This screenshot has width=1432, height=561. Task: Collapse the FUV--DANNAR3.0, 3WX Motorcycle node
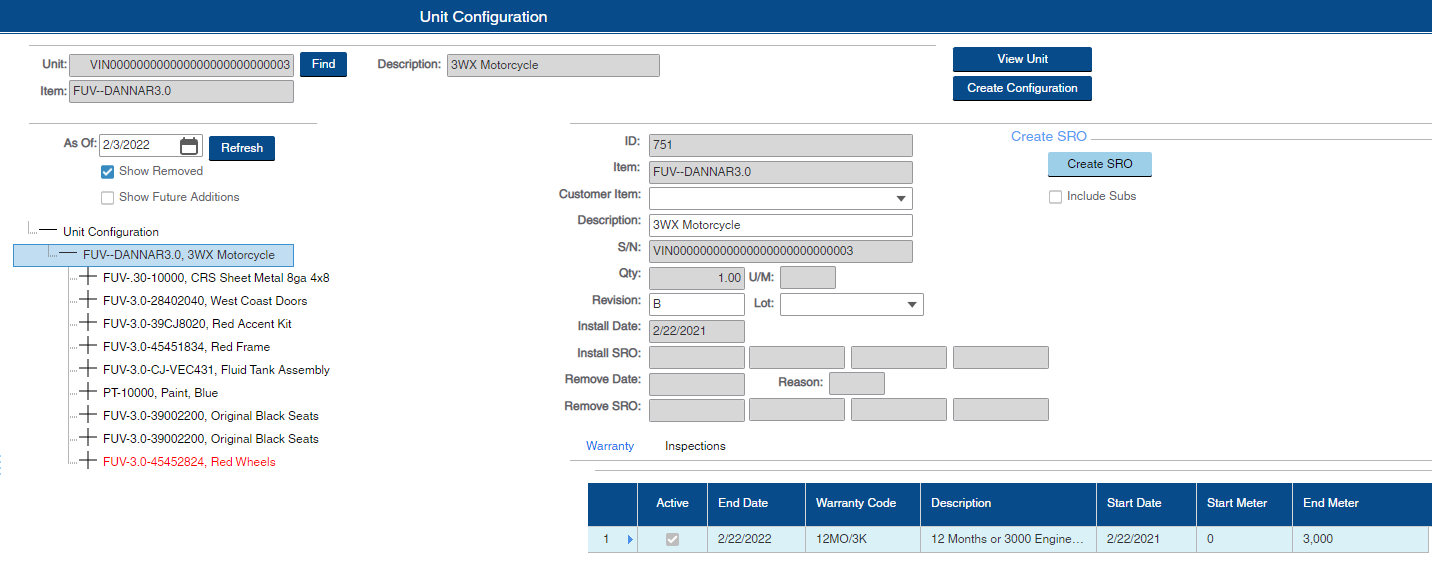click(68, 255)
